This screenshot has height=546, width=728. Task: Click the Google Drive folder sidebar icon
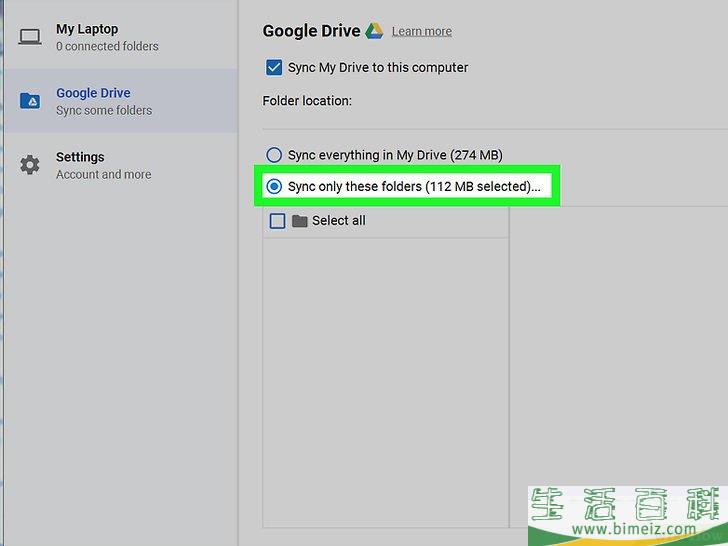click(x=30, y=100)
